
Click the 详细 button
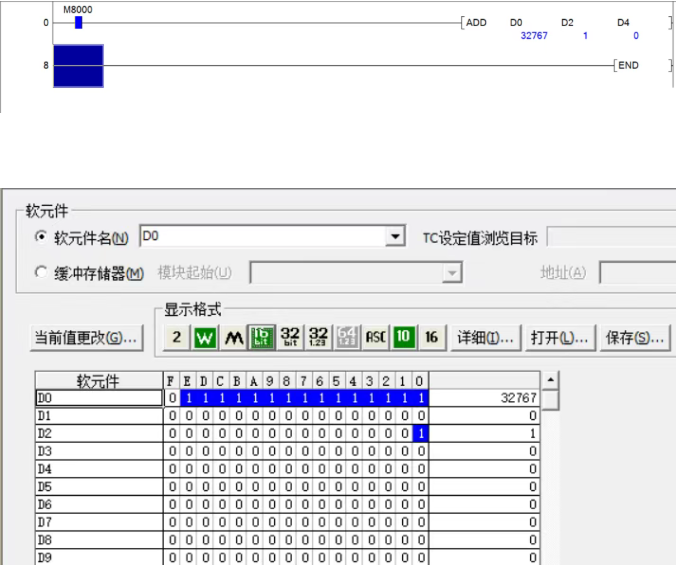[x=485, y=338]
